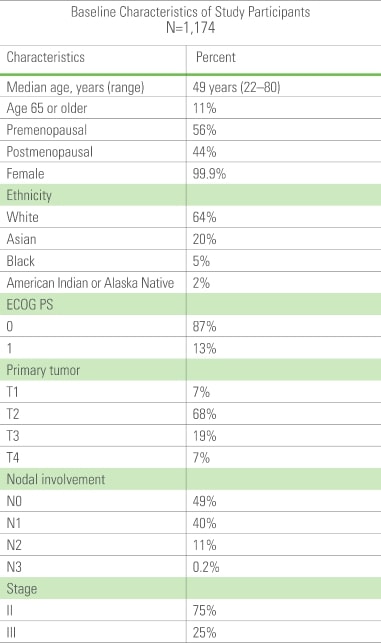Click the Median age row label
Screen dimensions: 381x643
tap(75, 87)
